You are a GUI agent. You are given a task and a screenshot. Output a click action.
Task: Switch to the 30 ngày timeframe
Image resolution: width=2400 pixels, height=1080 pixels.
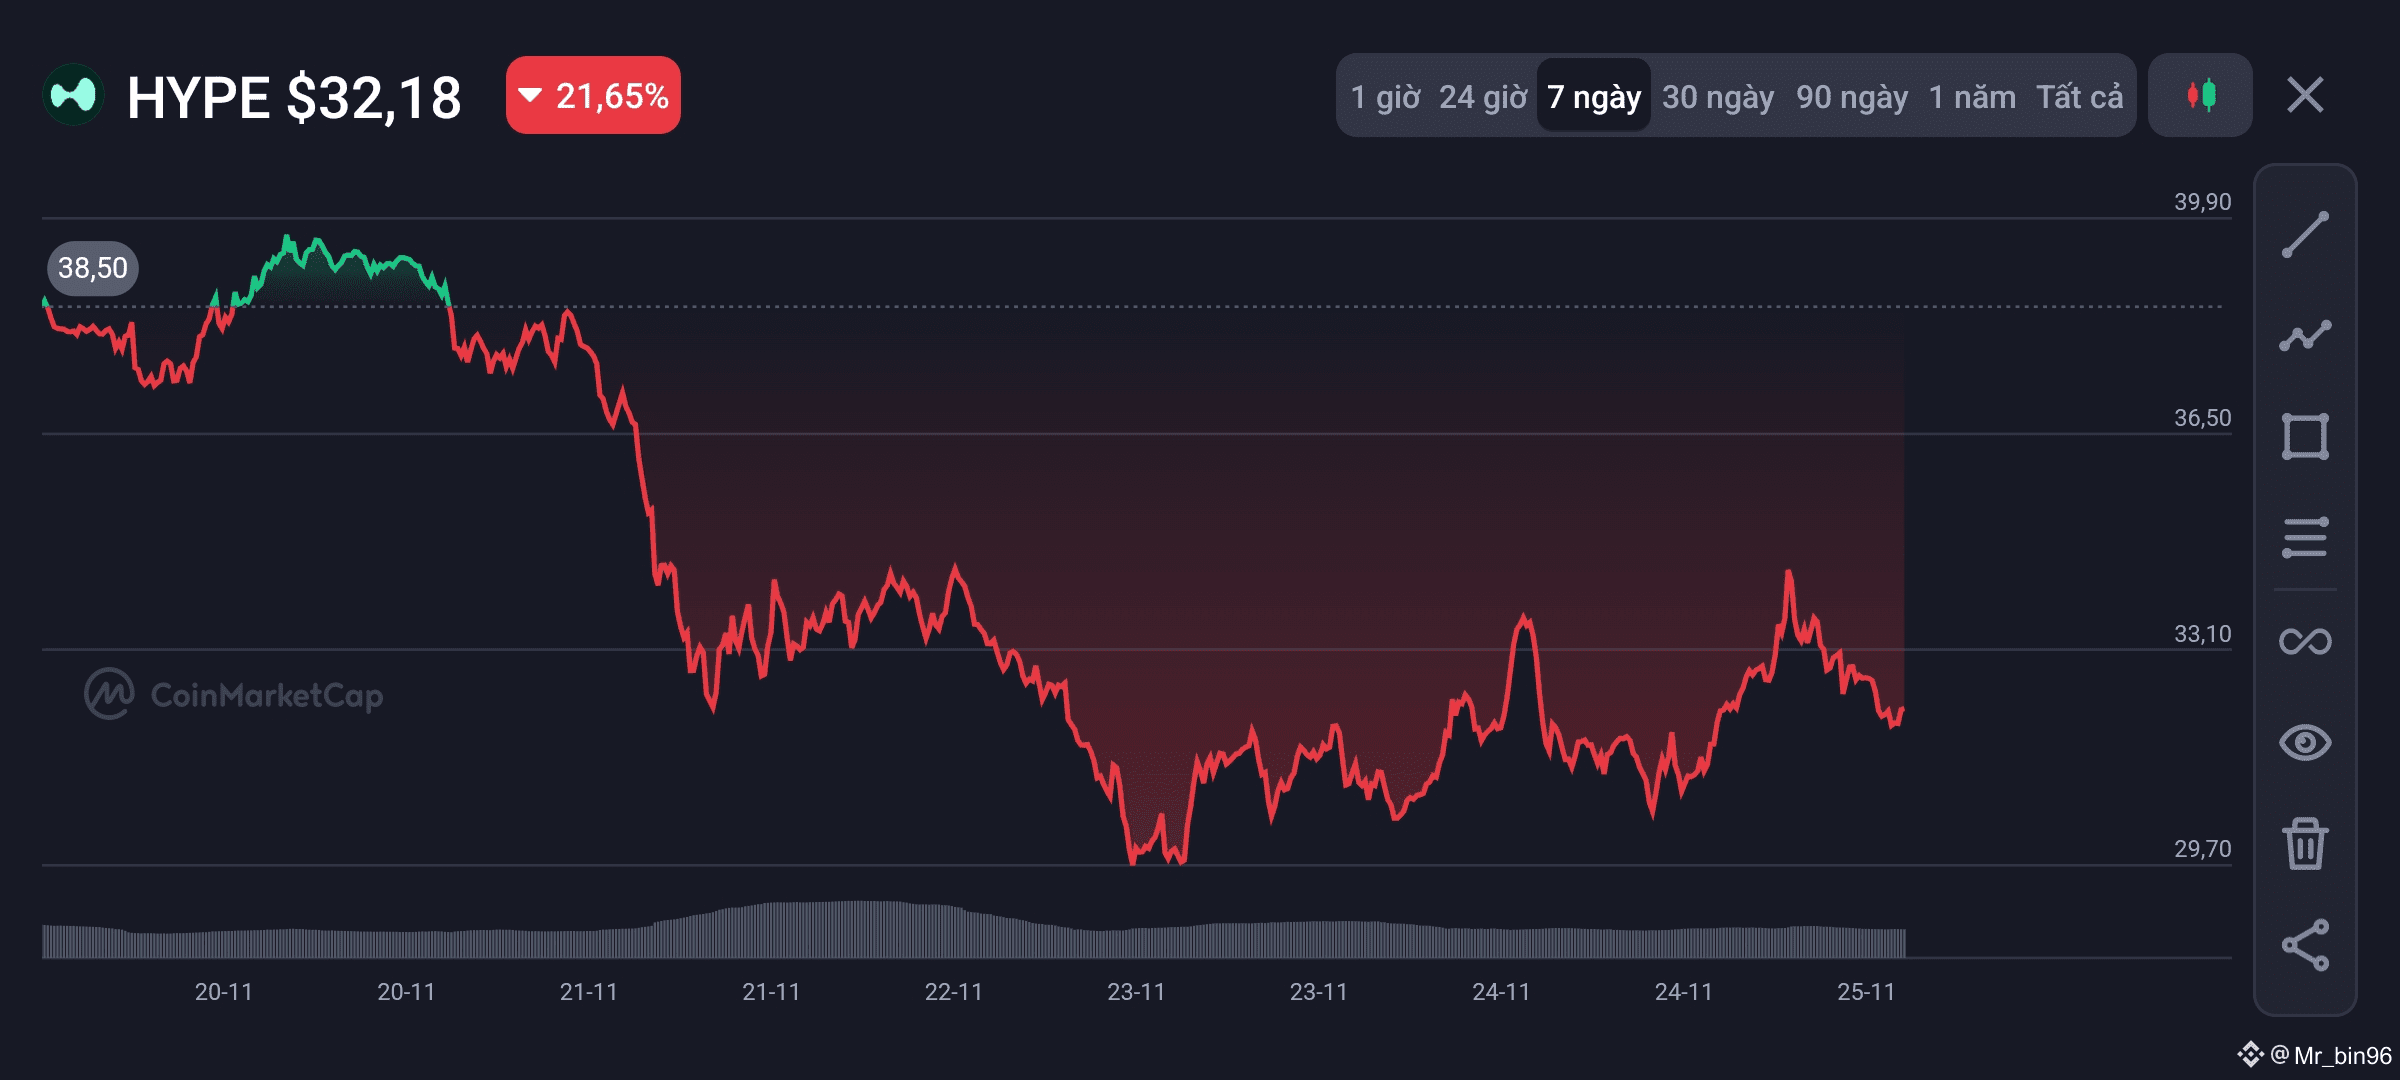[x=1718, y=97]
